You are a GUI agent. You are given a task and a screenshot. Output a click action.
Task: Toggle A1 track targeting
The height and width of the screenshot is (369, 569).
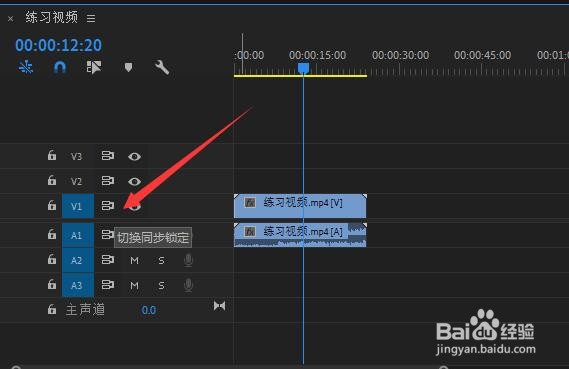[x=78, y=235]
